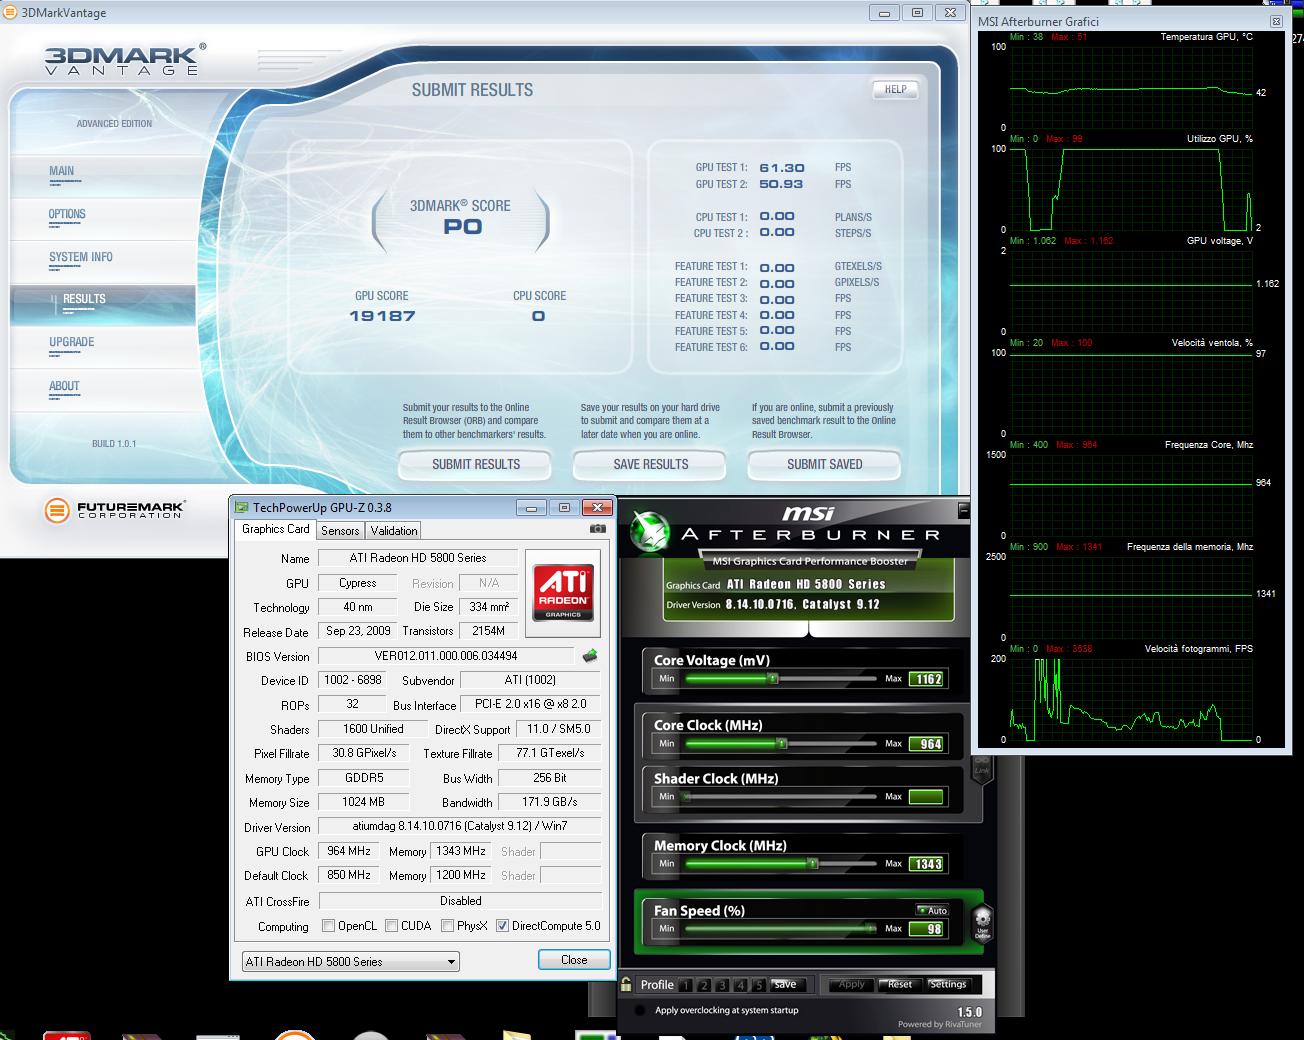Click the Core Clock slider handle

(782, 744)
